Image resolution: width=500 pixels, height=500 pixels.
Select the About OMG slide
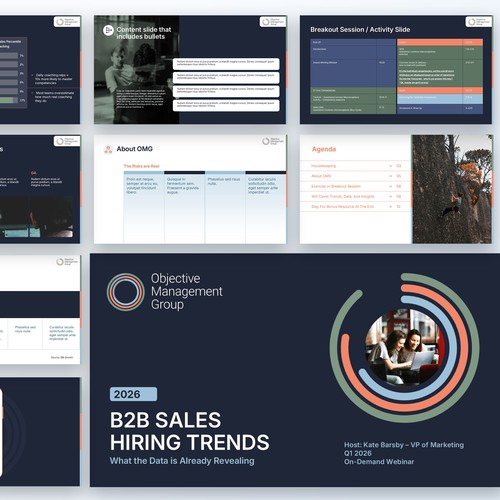tap(190, 189)
